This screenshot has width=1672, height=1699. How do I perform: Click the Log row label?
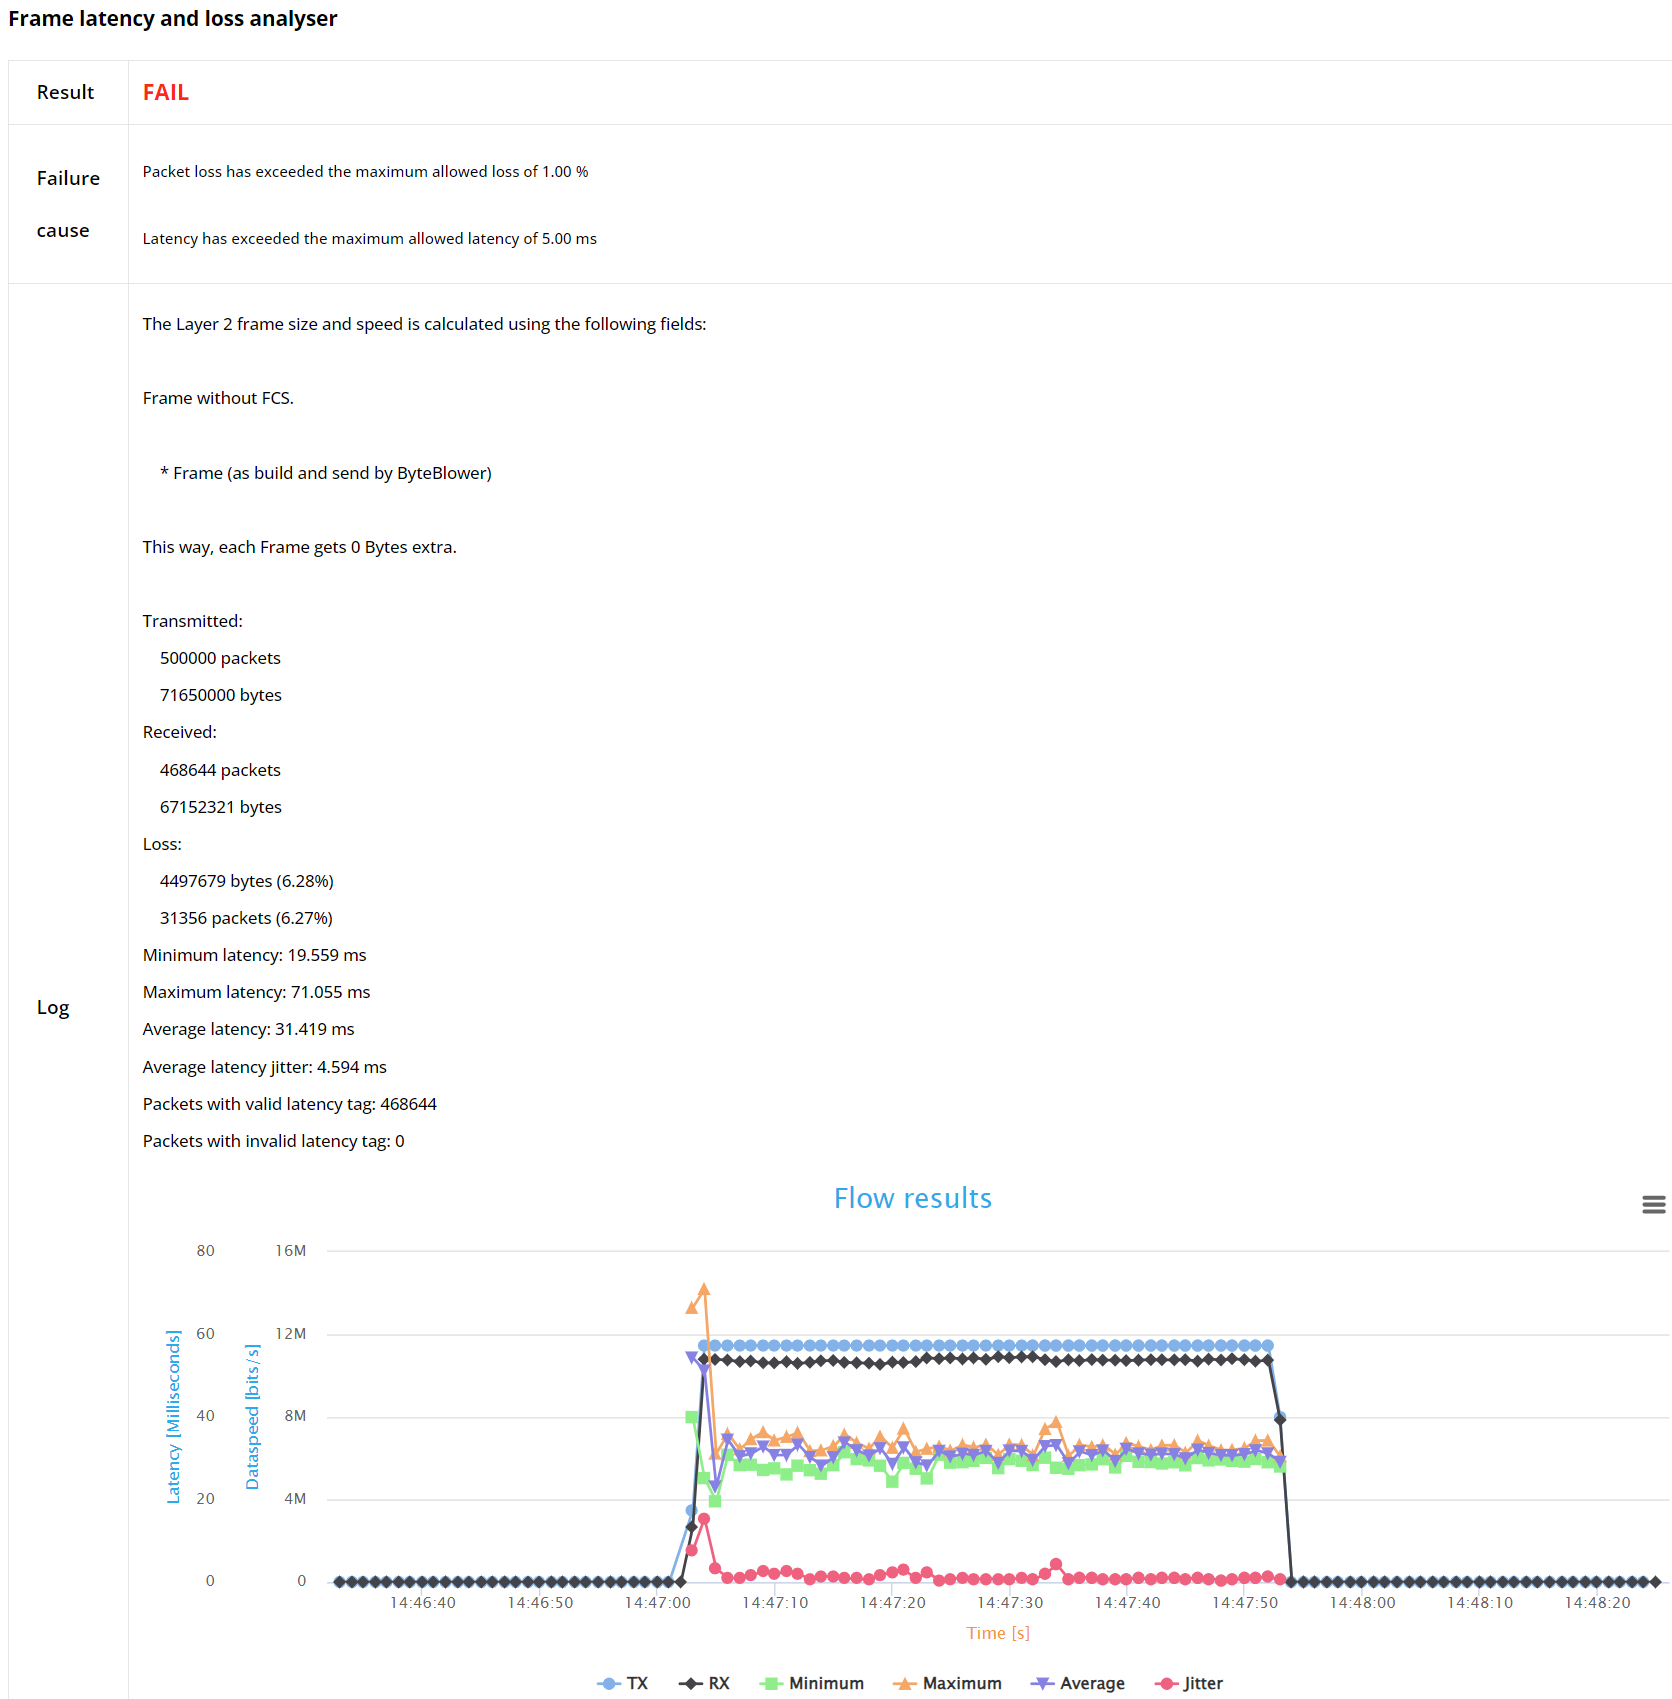(x=53, y=1007)
